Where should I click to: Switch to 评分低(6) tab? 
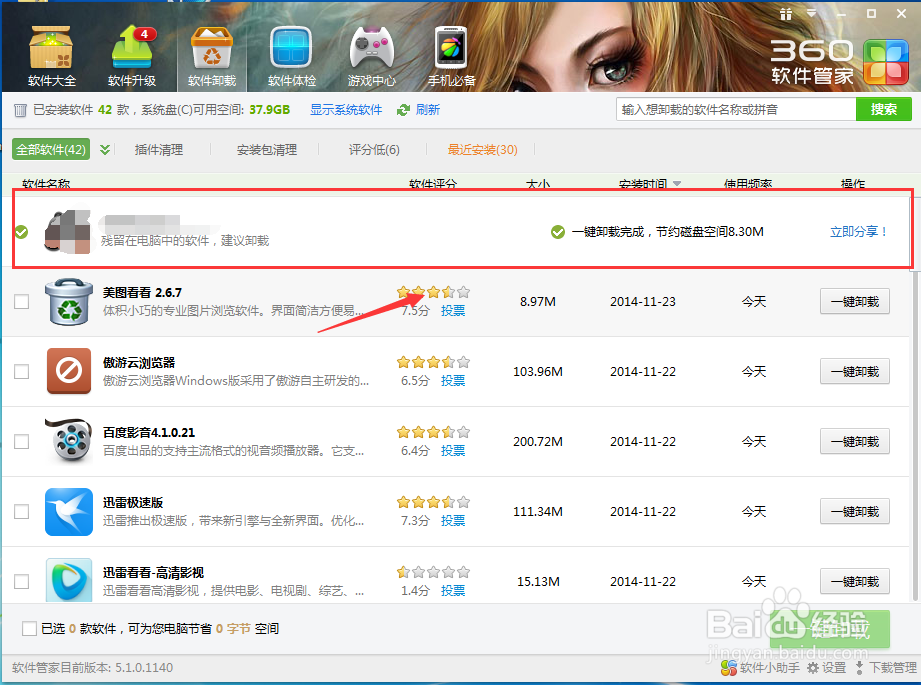(x=374, y=150)
